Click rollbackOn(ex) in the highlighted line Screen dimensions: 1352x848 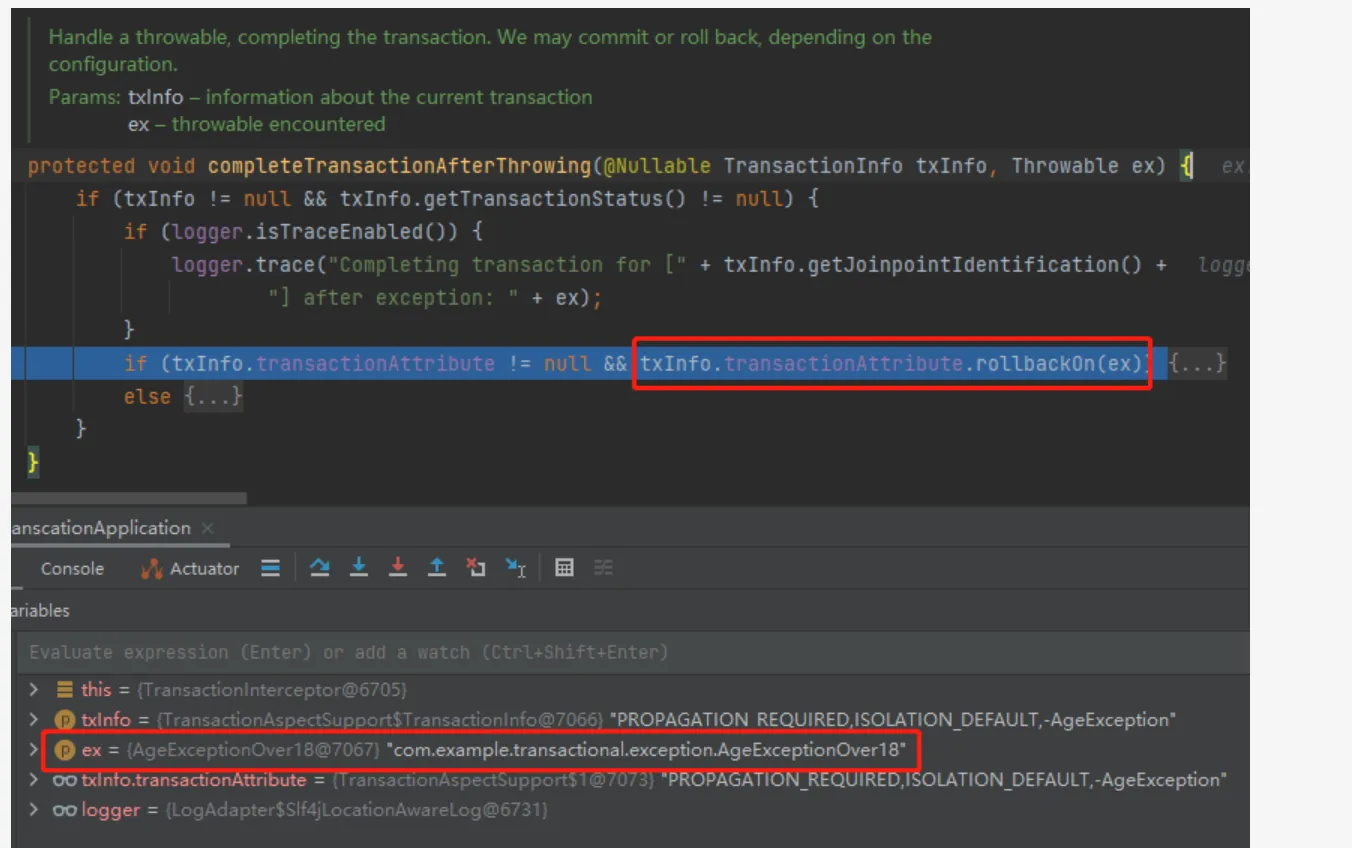pyautogui.click(x=1059, y=363)
